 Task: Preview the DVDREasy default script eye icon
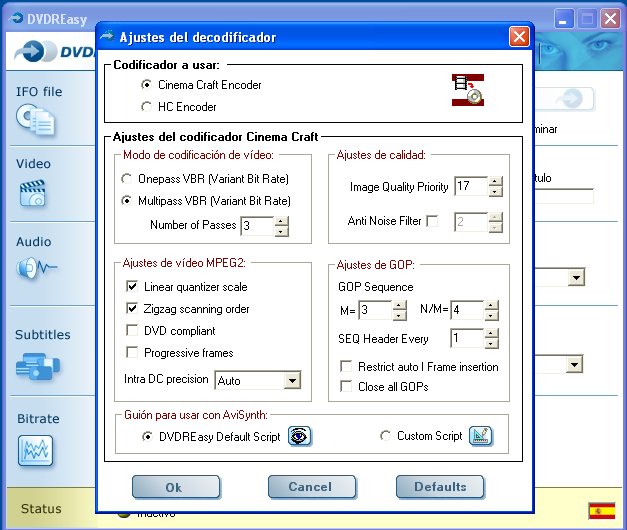(300, 436)
